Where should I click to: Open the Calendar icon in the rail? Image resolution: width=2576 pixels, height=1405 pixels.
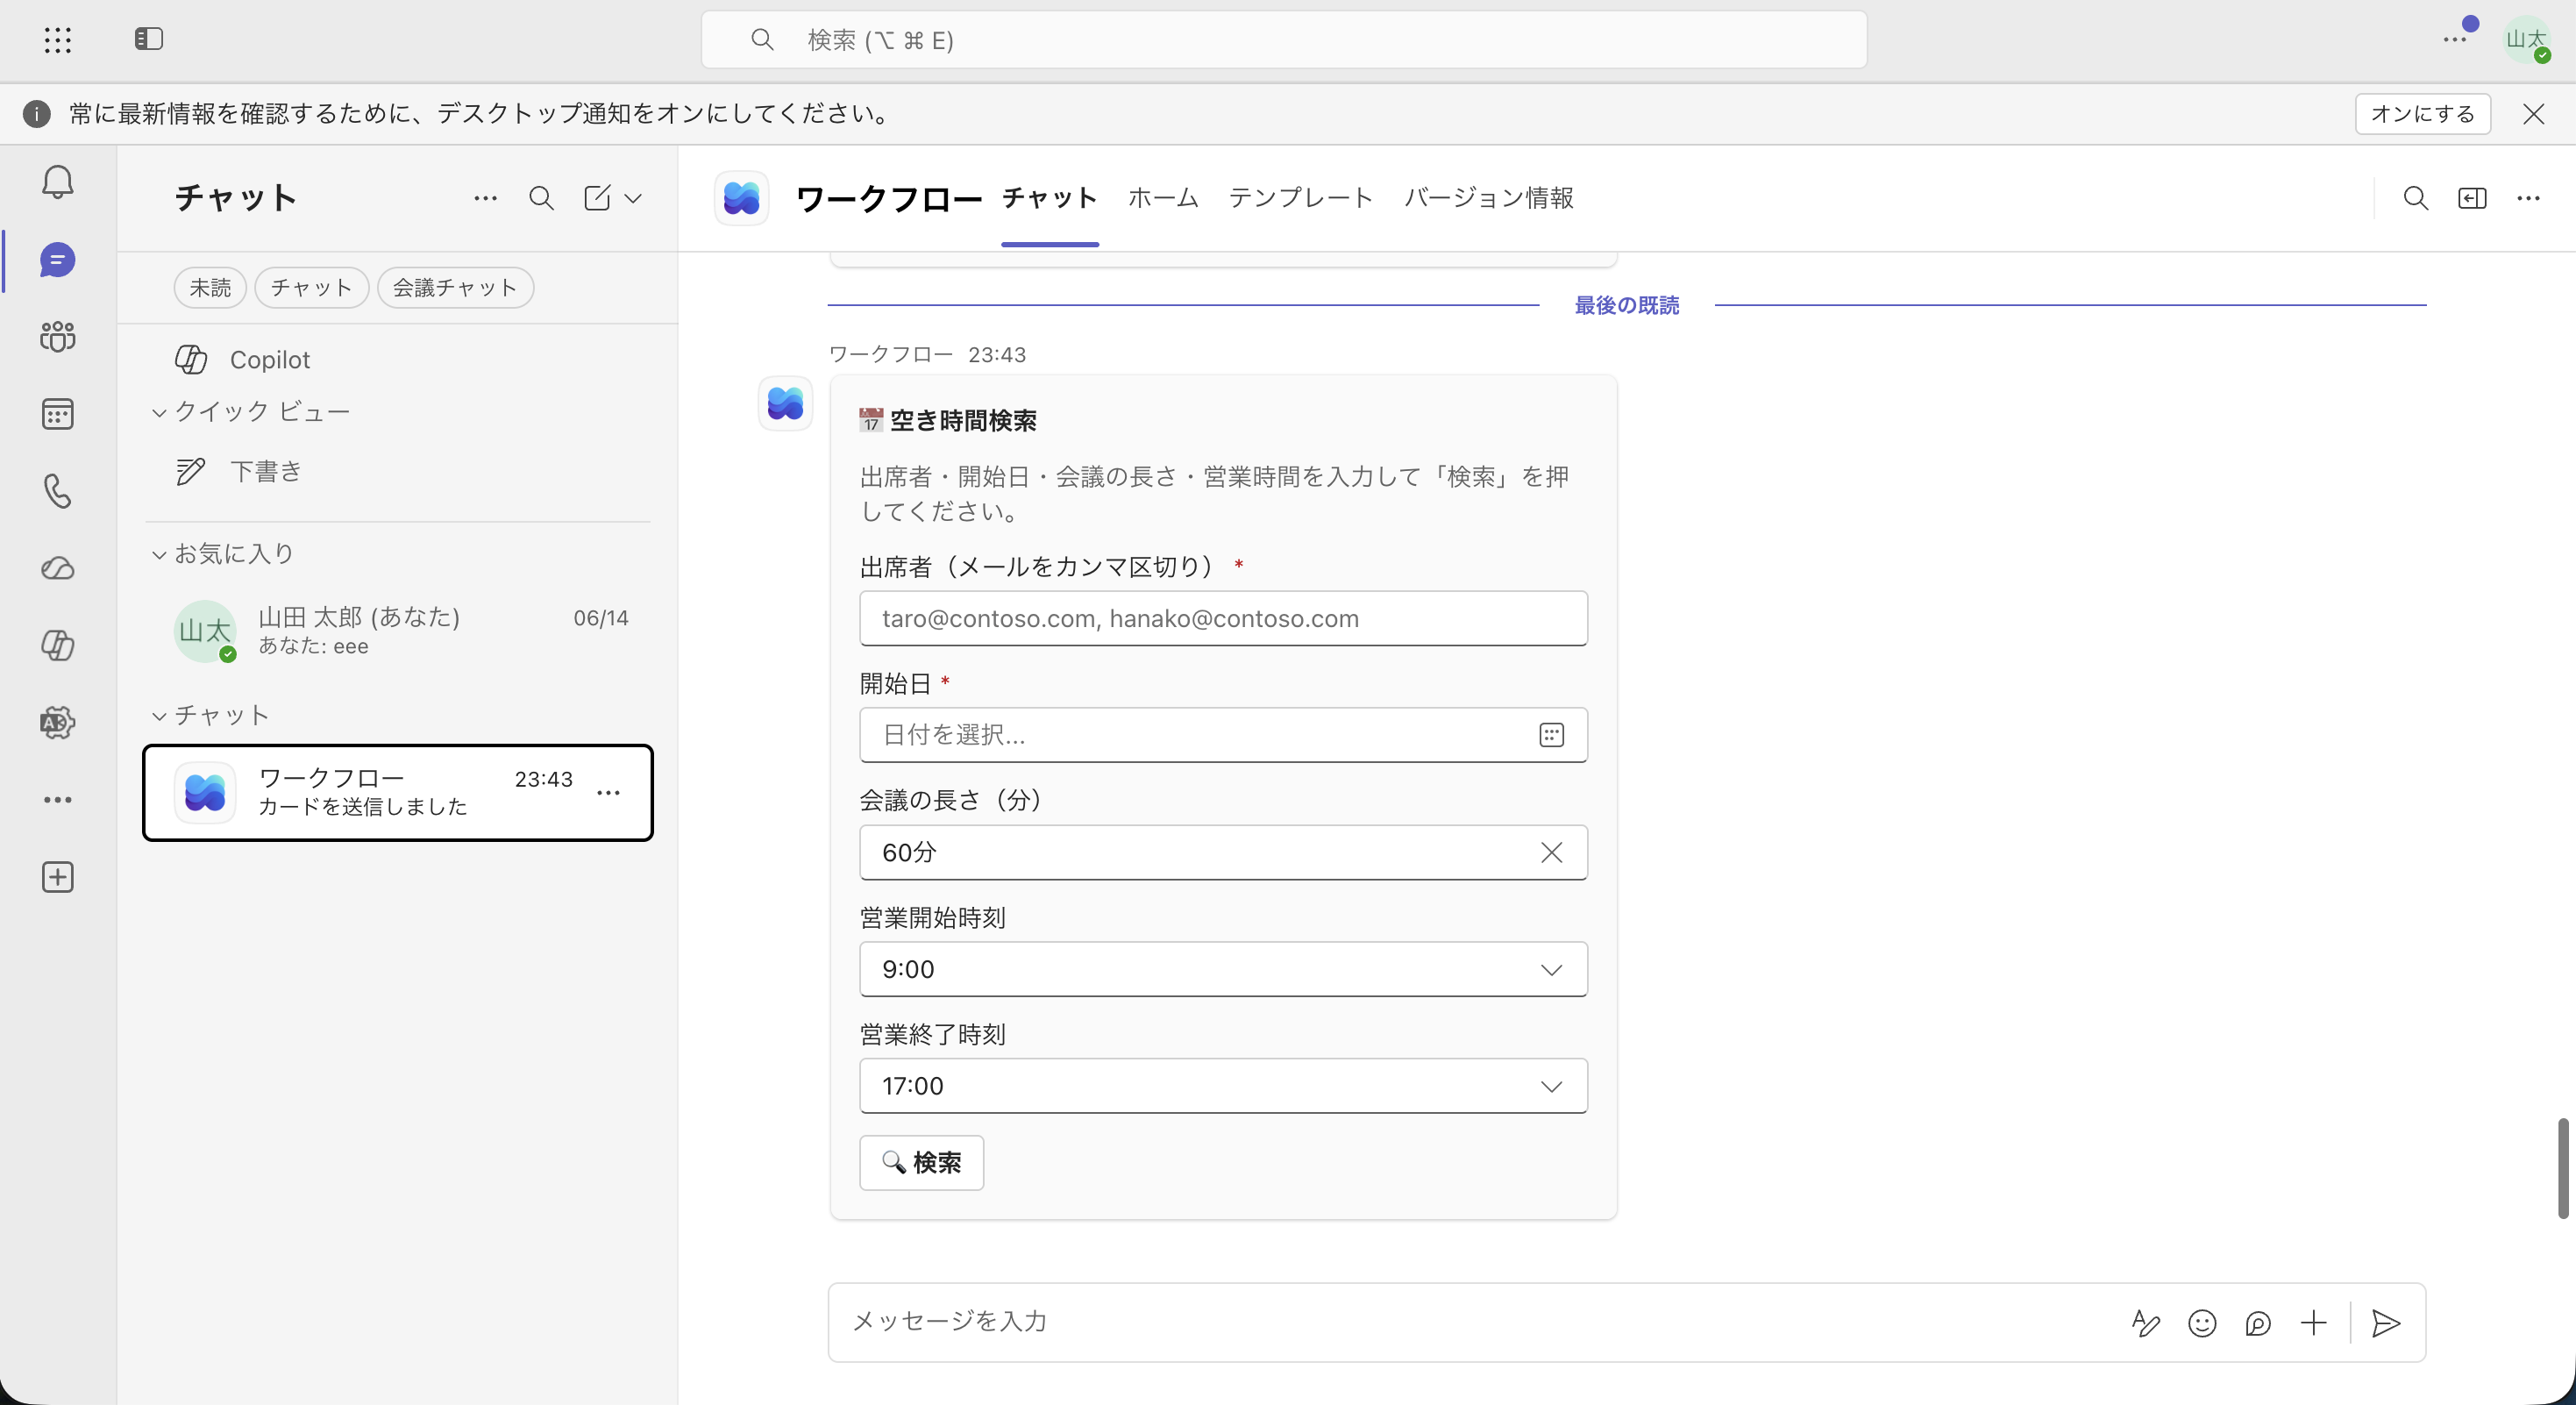point(58,414)
